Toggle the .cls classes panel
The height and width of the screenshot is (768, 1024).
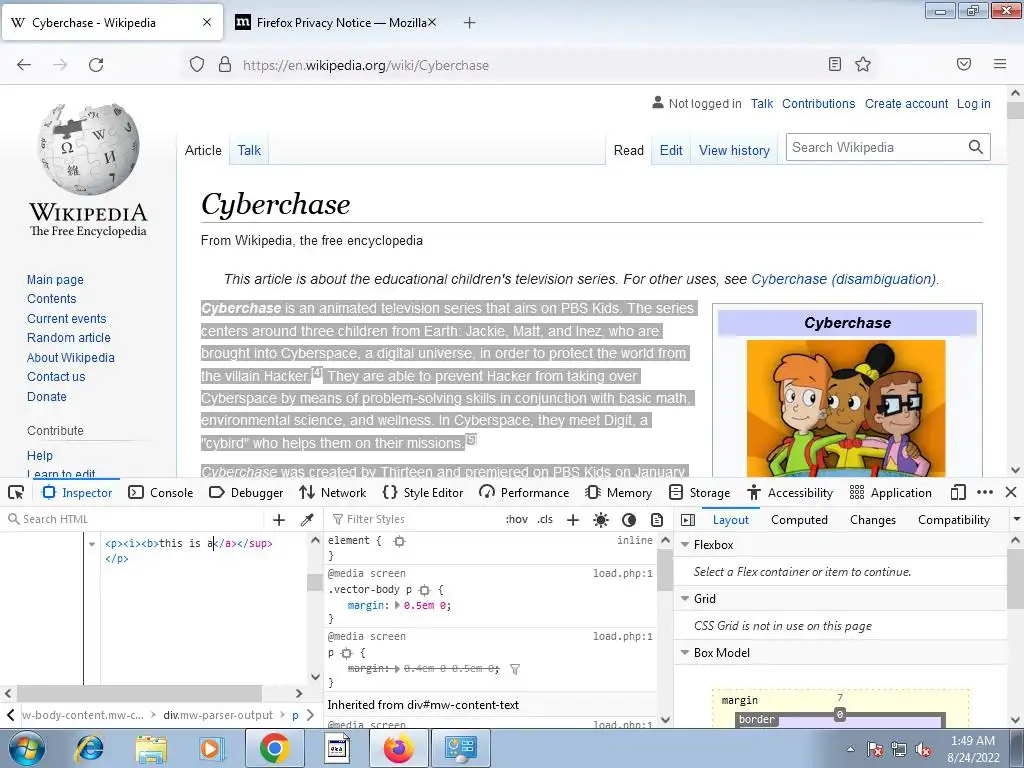(x=545, y=519)
